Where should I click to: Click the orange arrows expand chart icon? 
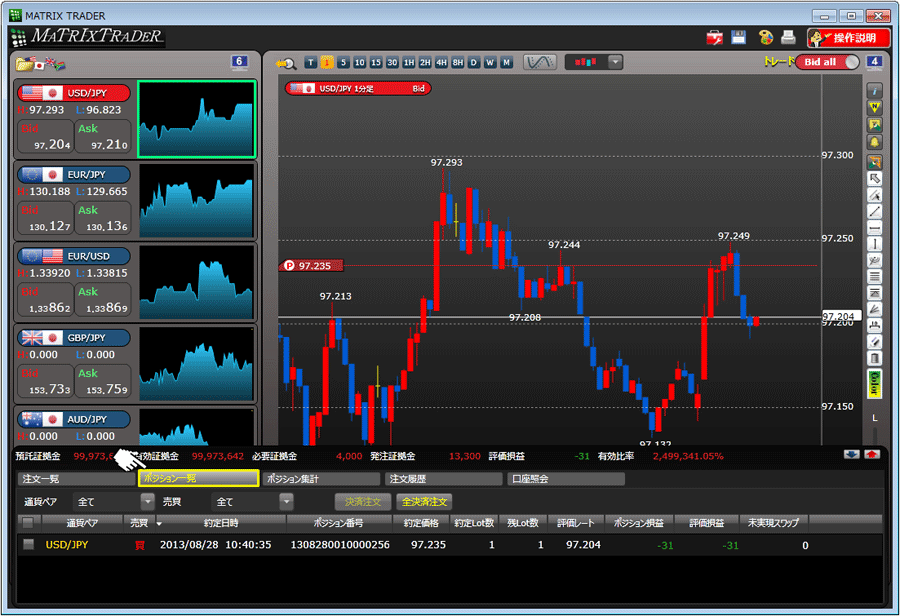(874, 162)
